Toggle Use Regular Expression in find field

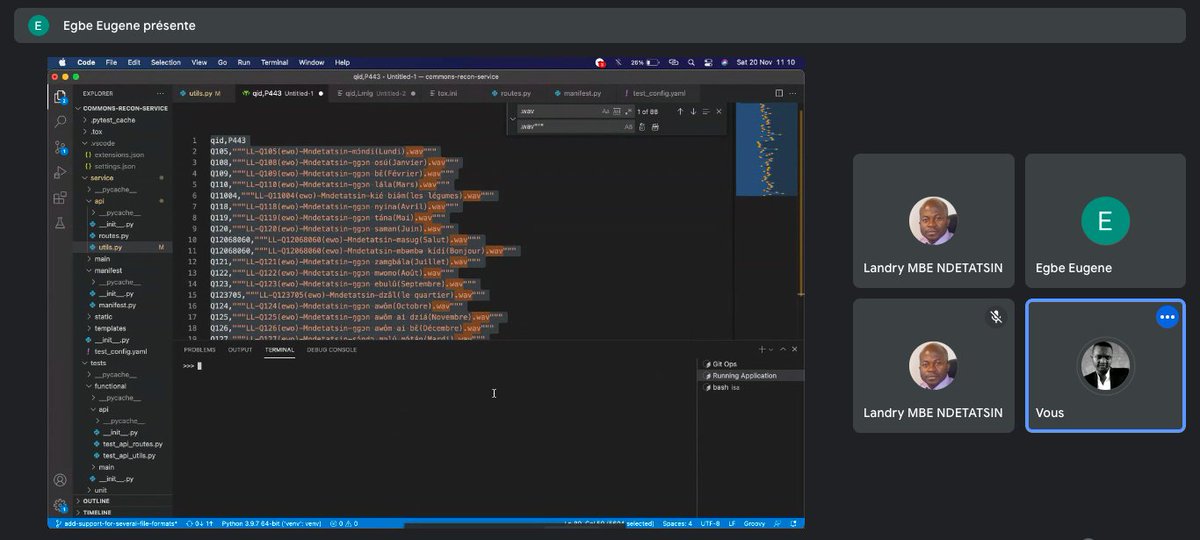point(629,112)
